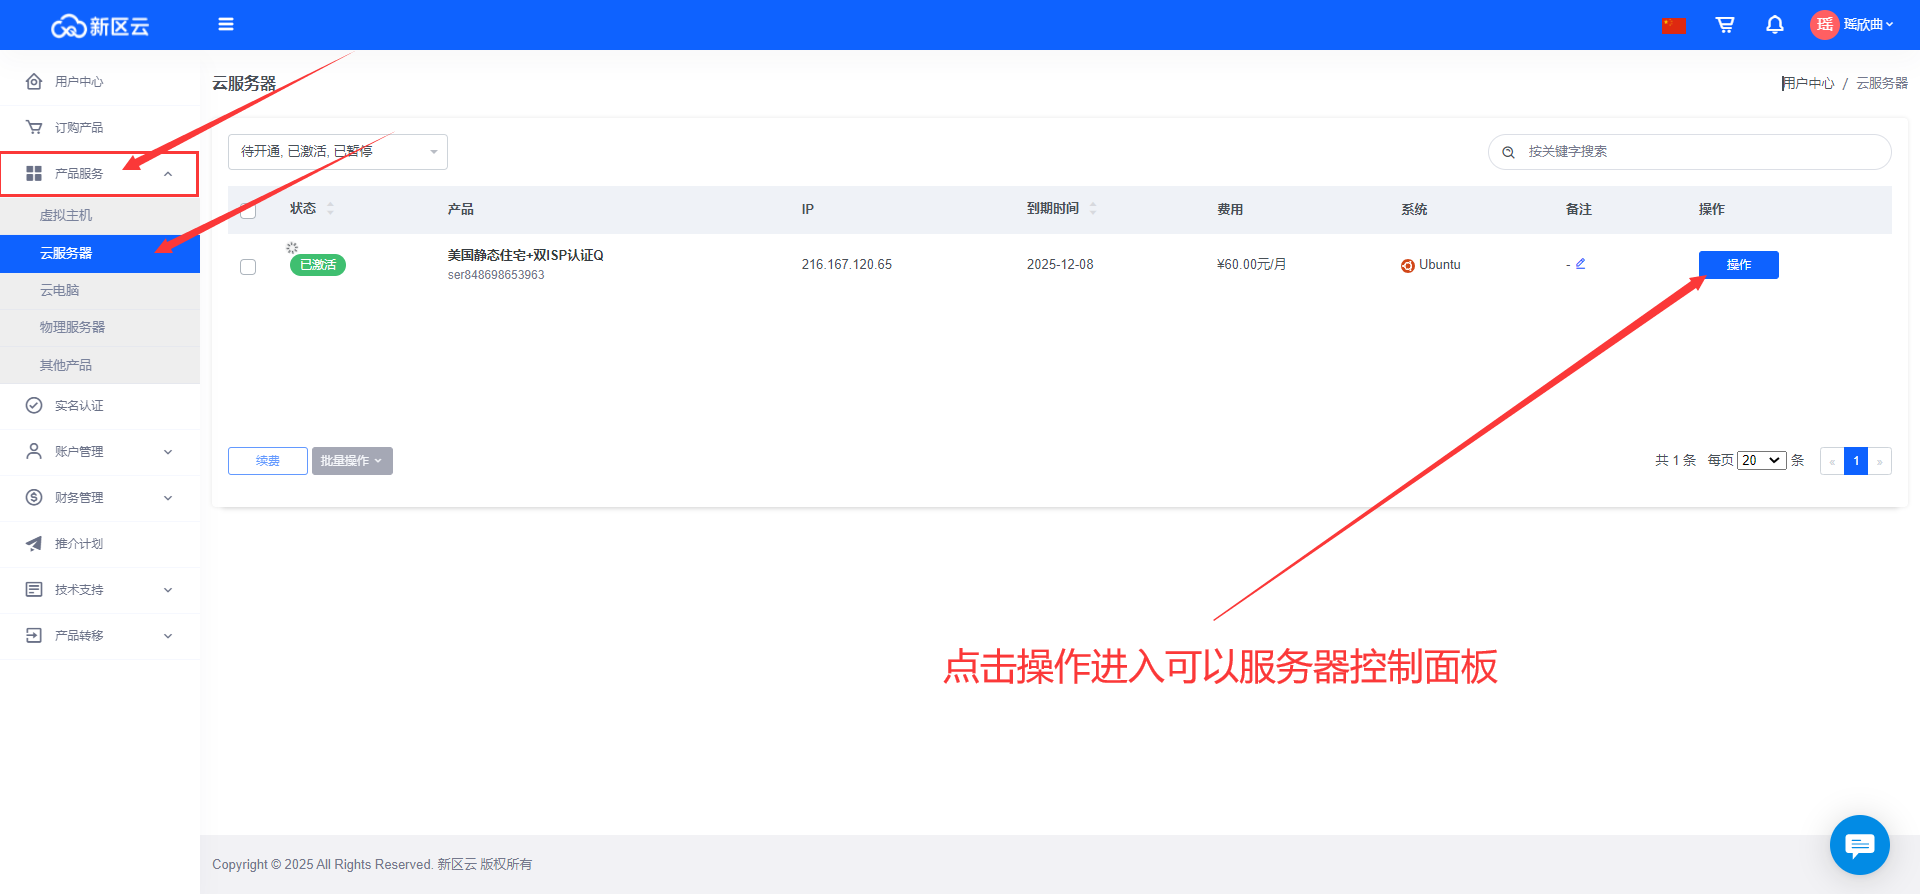The width and height of the screenshot is (1920, 894).
Task: Check the row checkbox for the 216.167.120.65 server
Action: coord(248,267)
